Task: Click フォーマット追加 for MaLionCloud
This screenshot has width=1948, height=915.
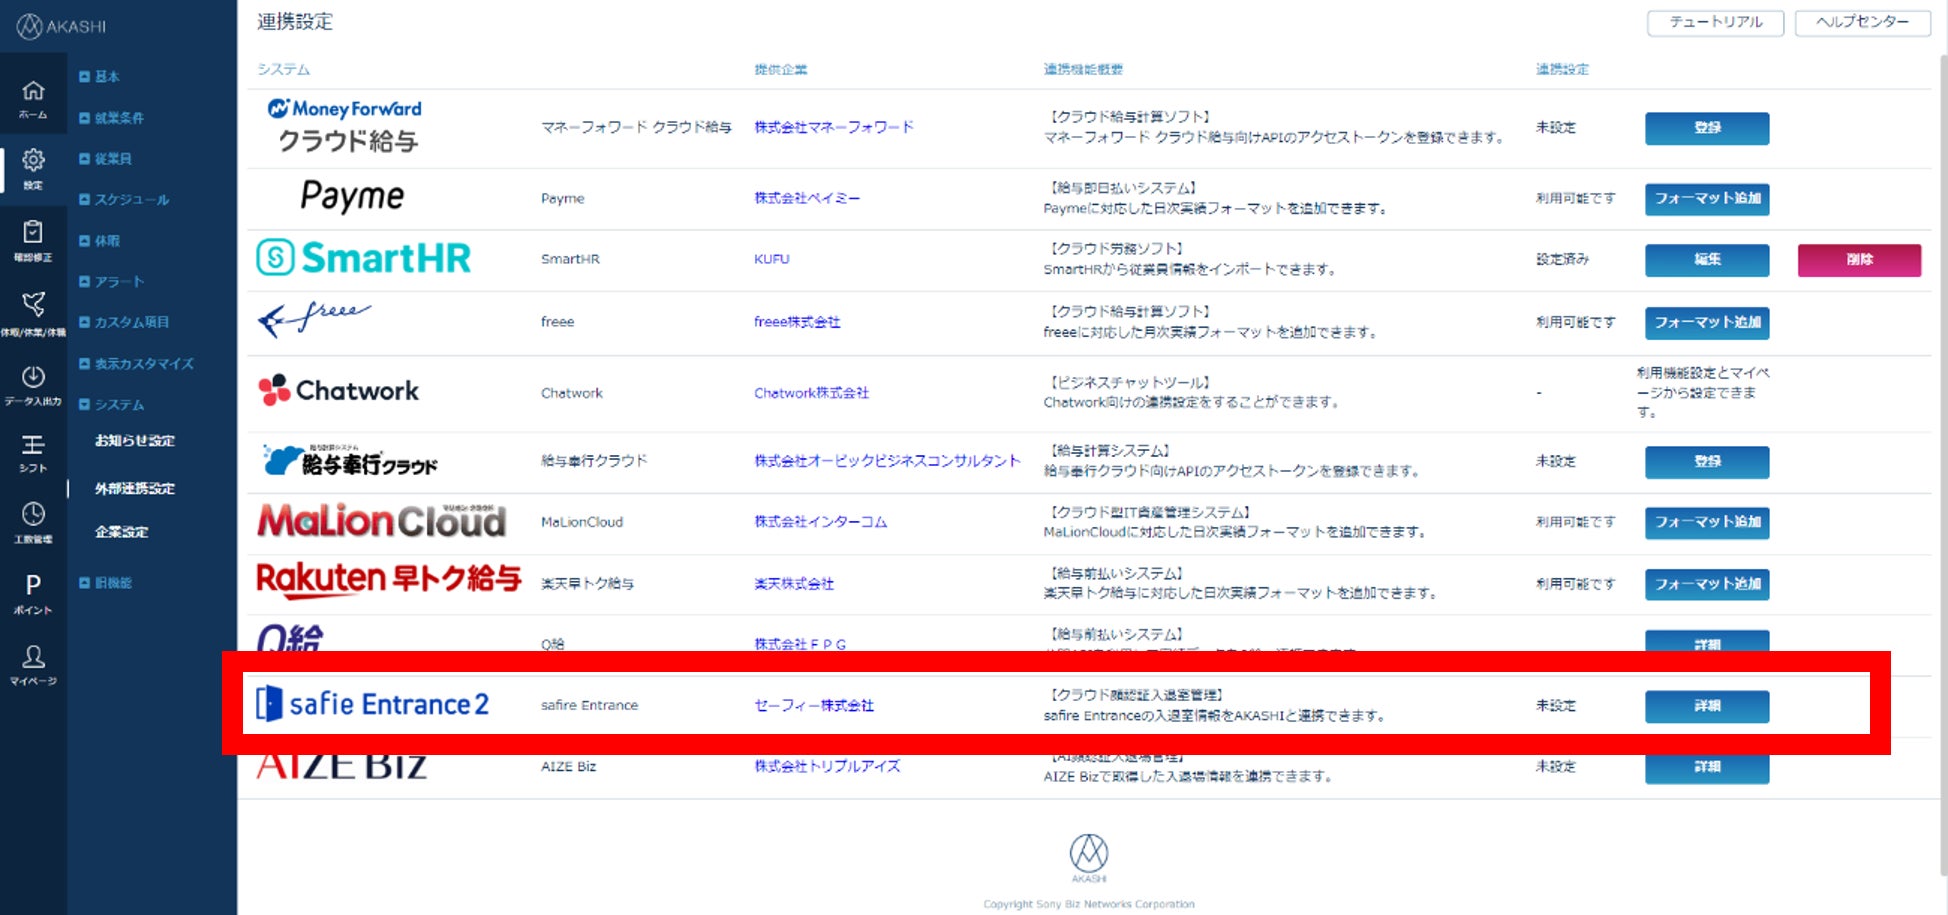Action: (1707, 522)
